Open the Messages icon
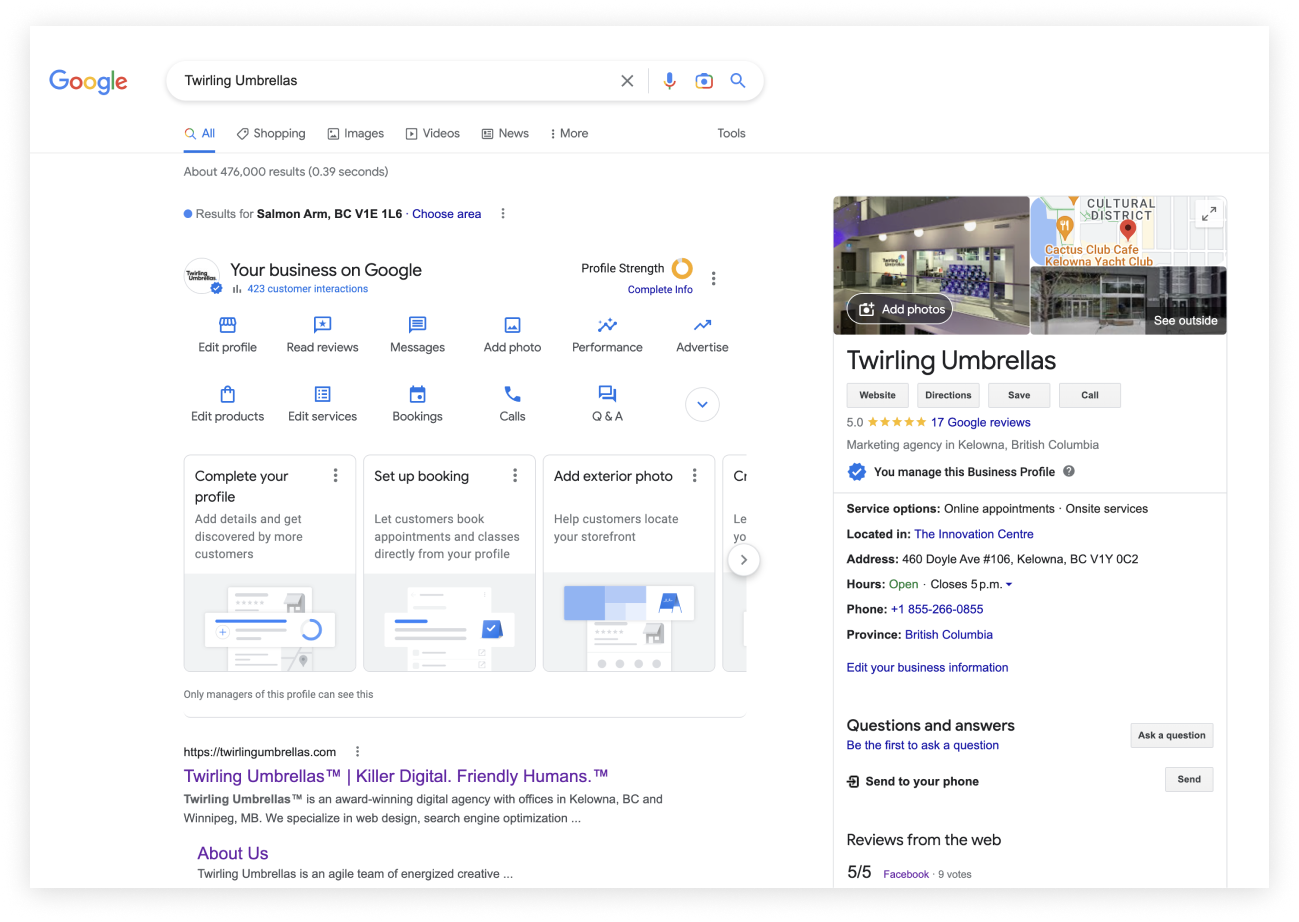This screenshot has height=922, width=1299. coord(417,325)
